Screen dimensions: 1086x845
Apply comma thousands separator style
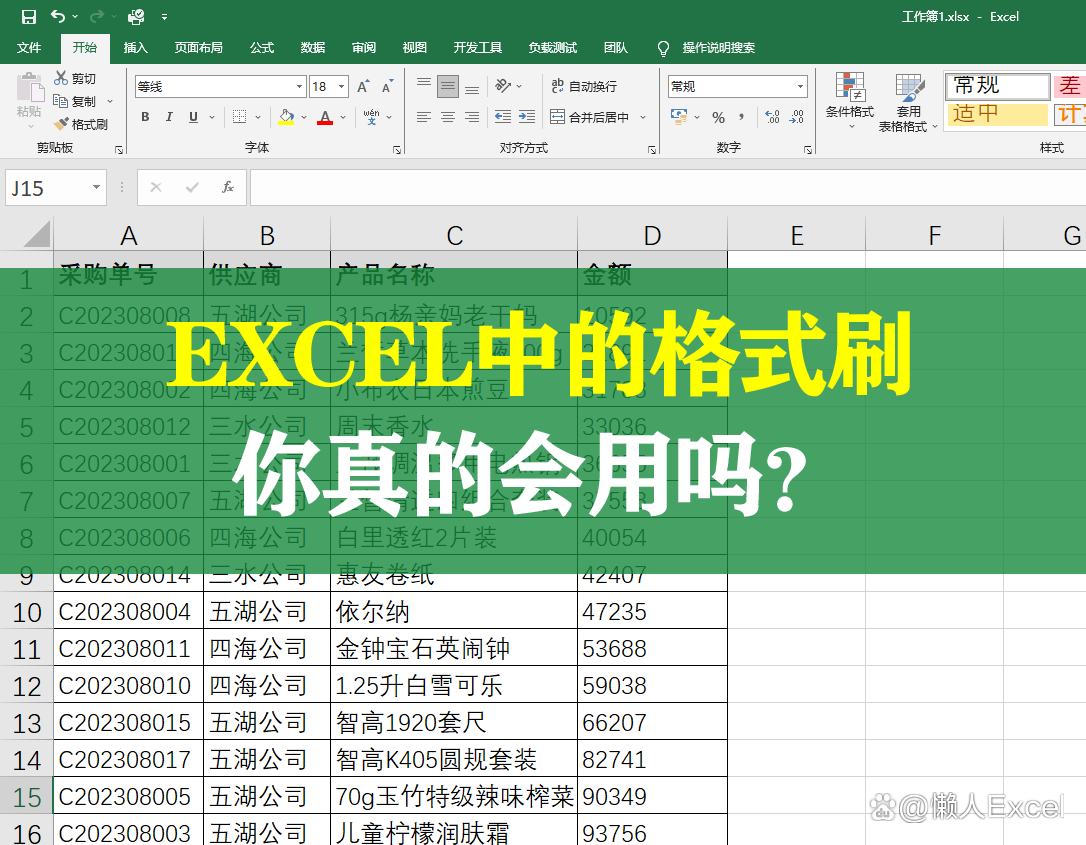742,118
